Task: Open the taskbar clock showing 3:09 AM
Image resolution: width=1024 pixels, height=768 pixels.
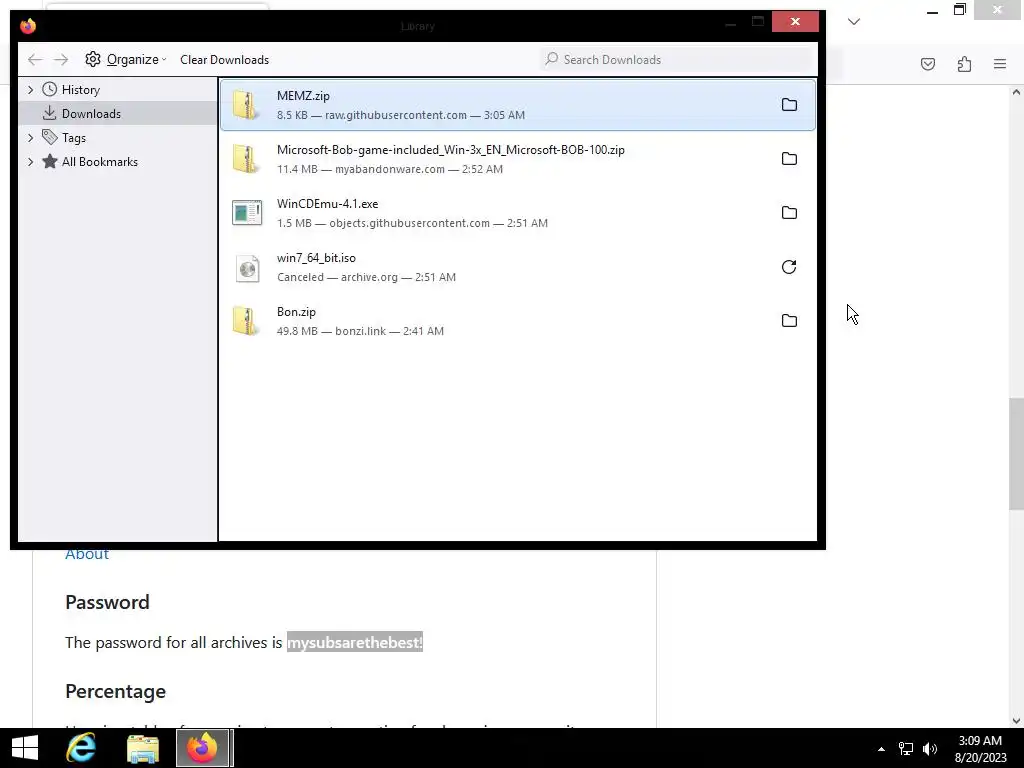Action: click(980, 749)
